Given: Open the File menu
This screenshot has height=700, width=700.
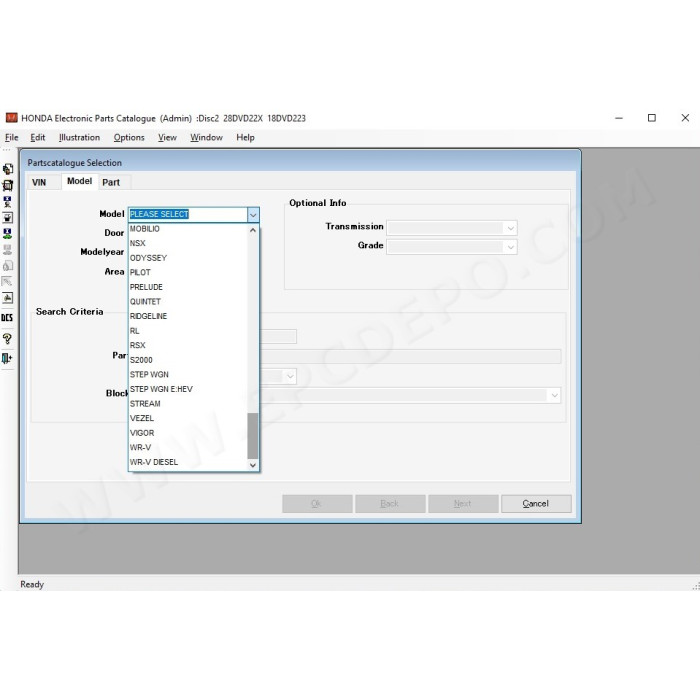Looking at the screenshot, I should click(x=12, y=138).
